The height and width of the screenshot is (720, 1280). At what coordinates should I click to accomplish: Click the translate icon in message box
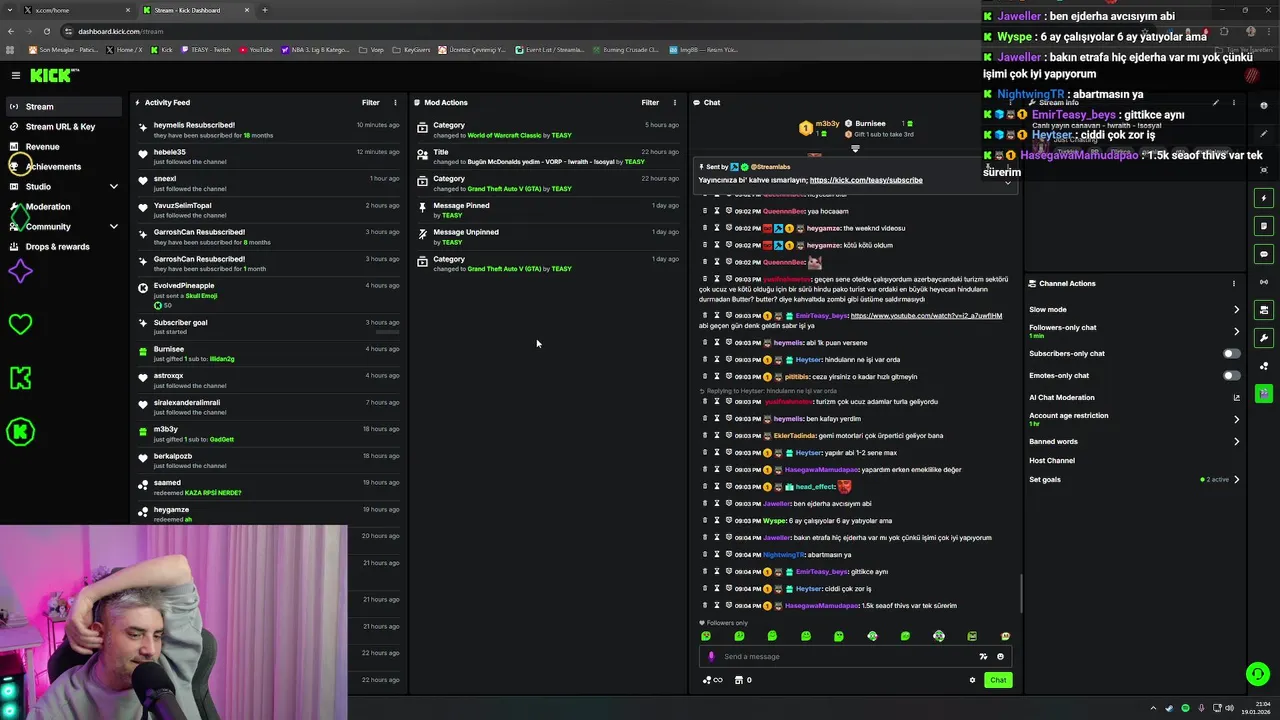[x=983, y=656]
